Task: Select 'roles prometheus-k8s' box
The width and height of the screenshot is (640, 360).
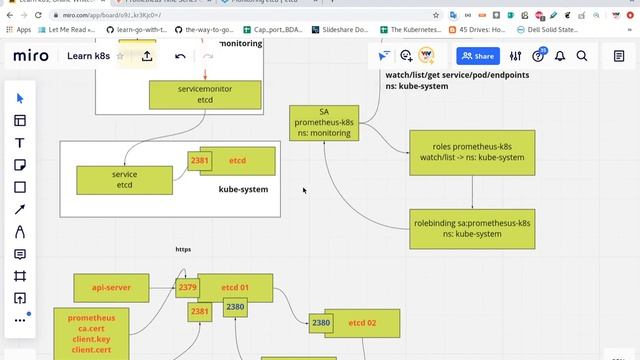Action: [x=472, y=153]
